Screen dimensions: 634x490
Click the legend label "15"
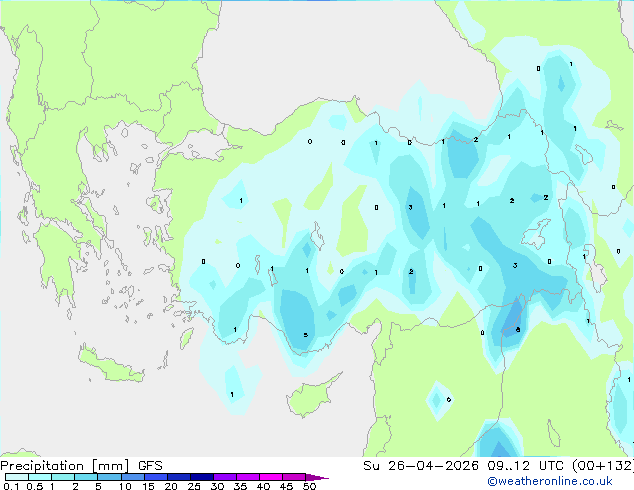tap(148, 486)
